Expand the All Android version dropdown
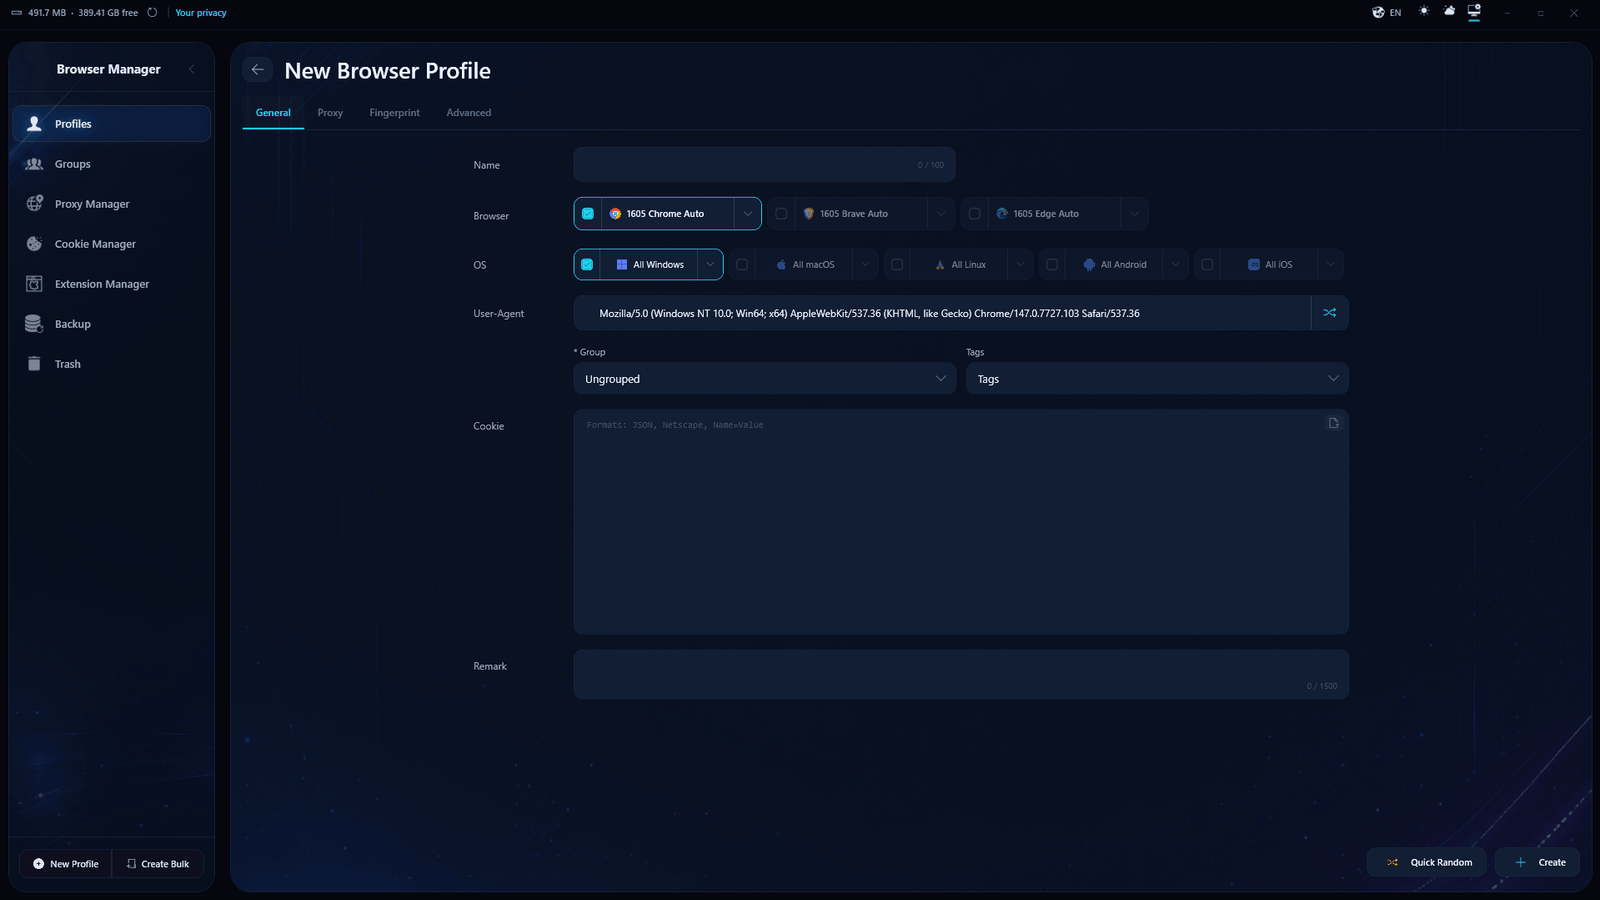 [x=1175, y=265]
